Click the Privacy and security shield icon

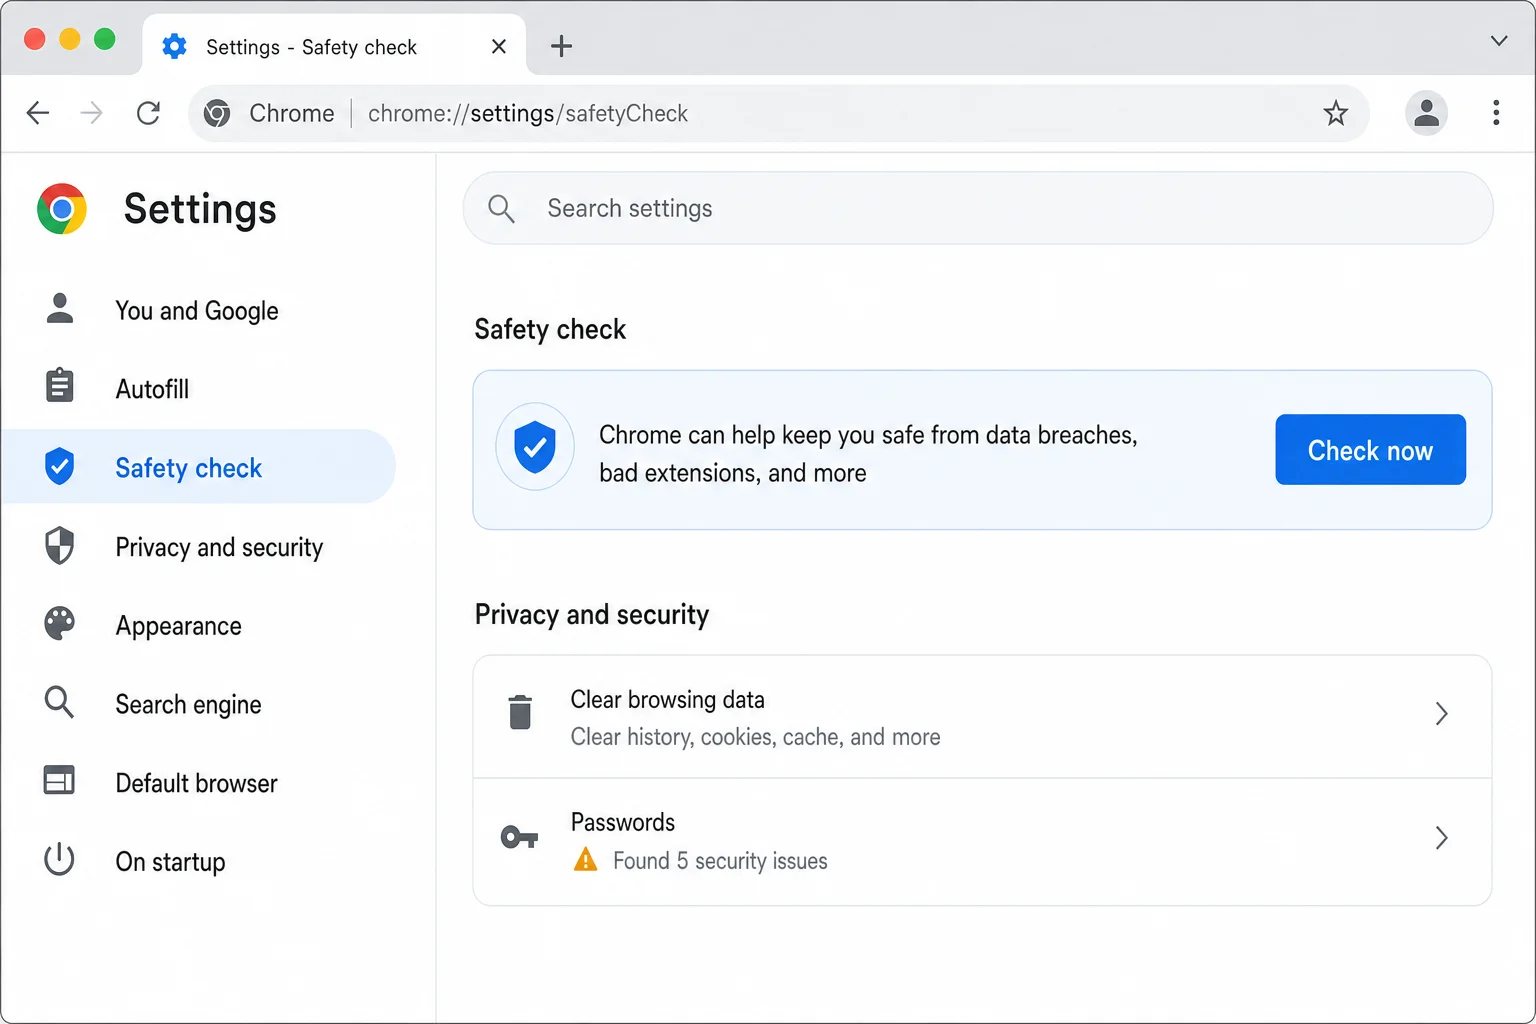(x=60, y=545)
